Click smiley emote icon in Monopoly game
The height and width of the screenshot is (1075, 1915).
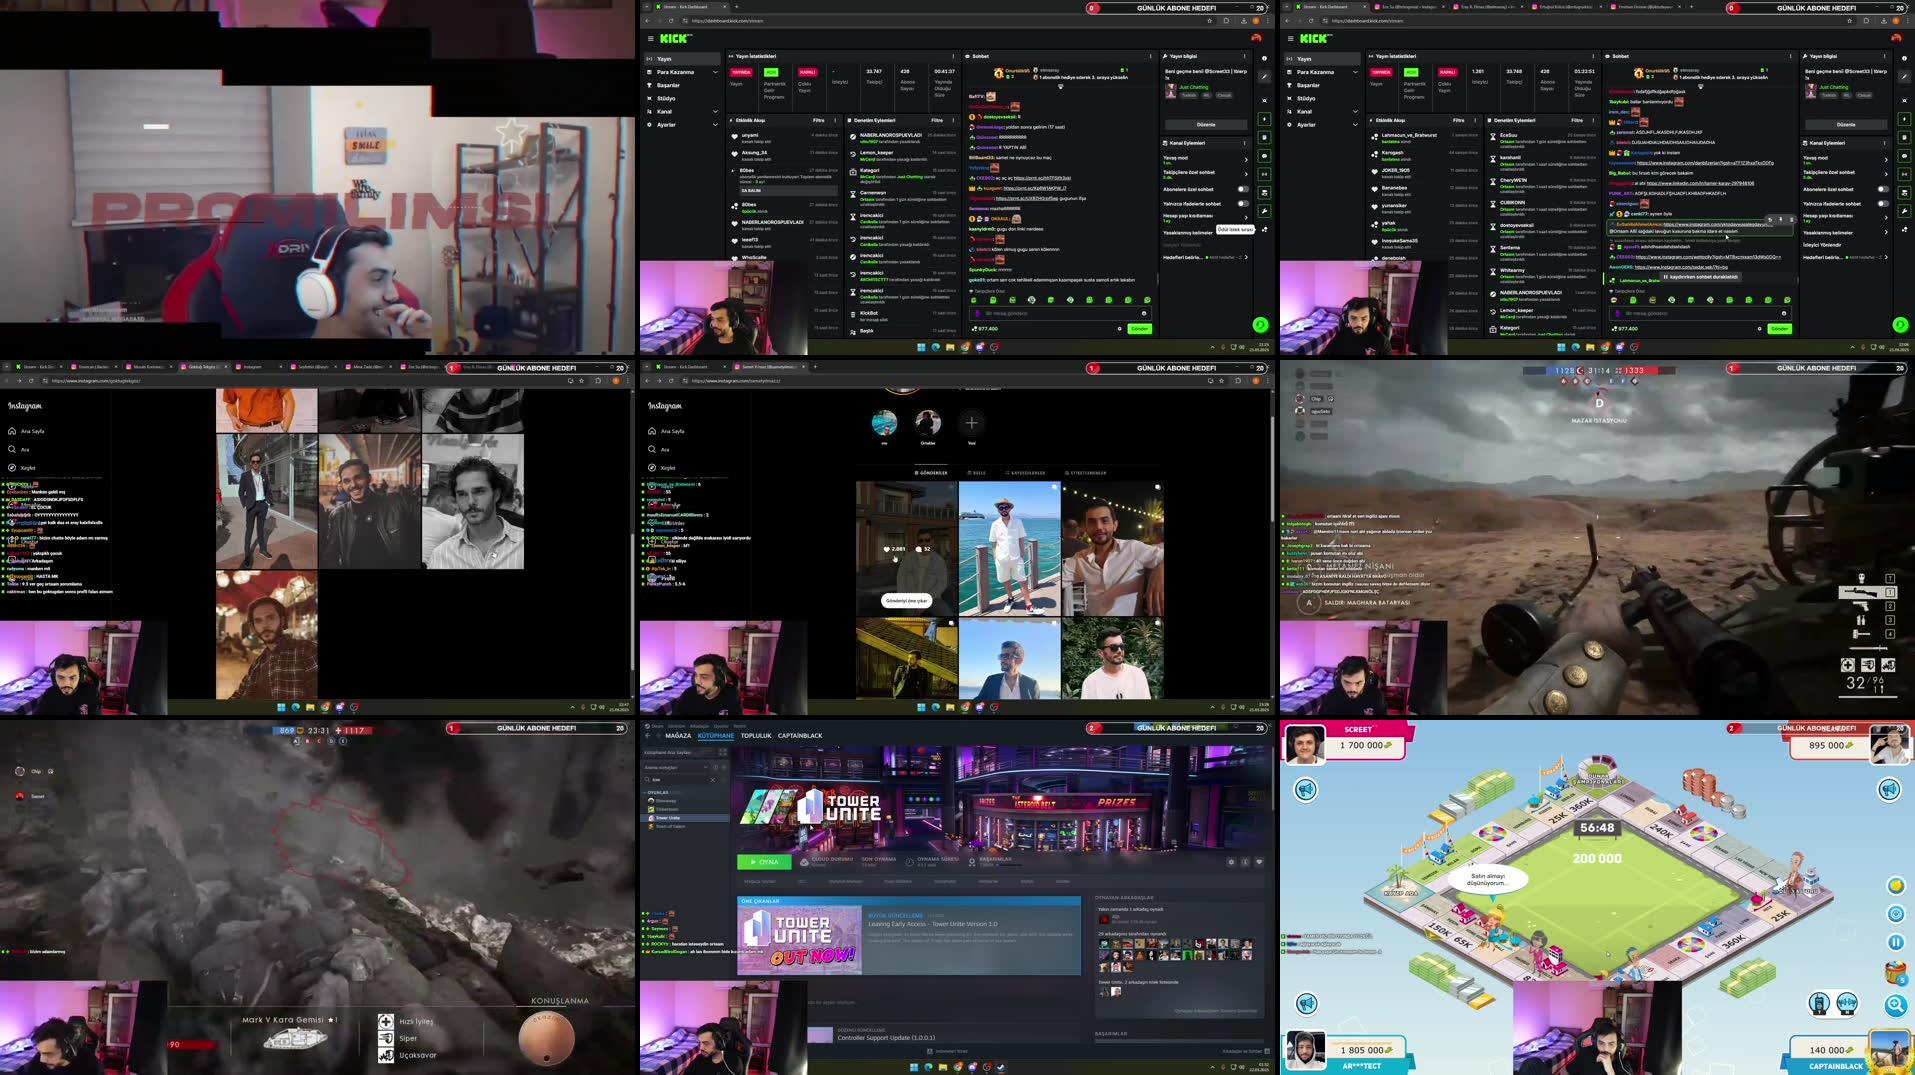point(1895,914)
